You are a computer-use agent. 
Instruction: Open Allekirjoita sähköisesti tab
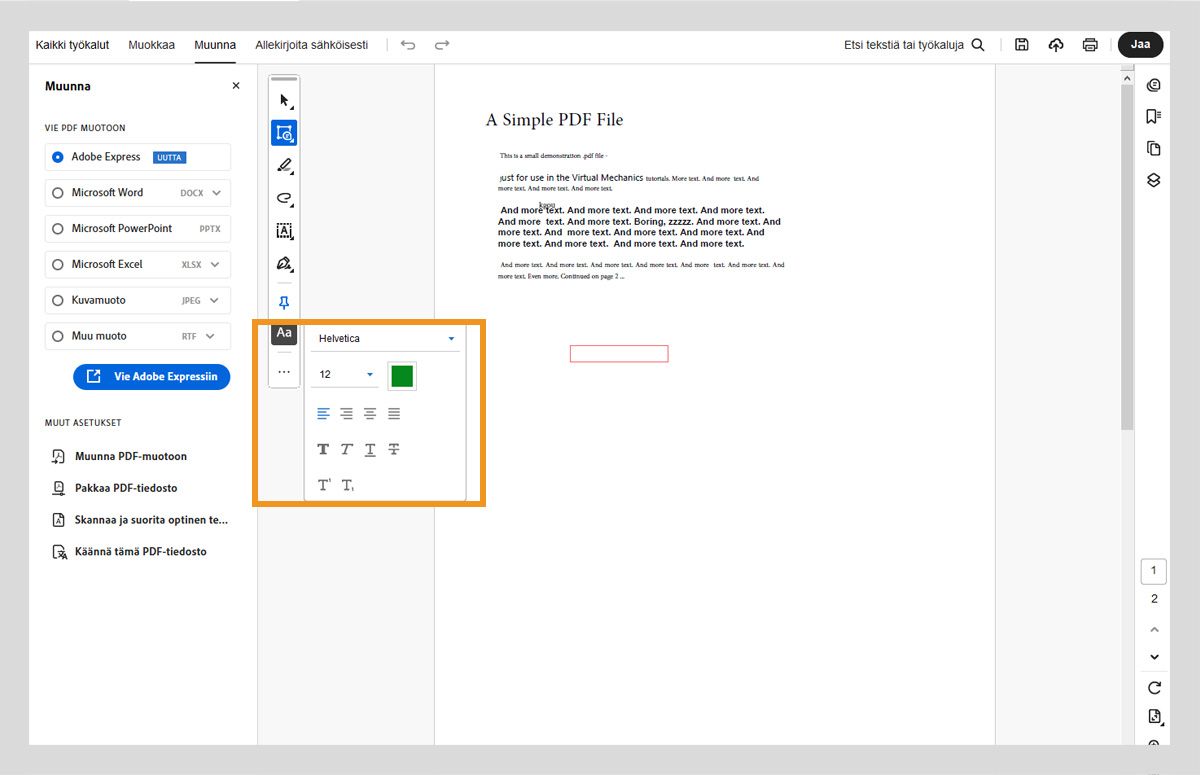tap(312, 45)
